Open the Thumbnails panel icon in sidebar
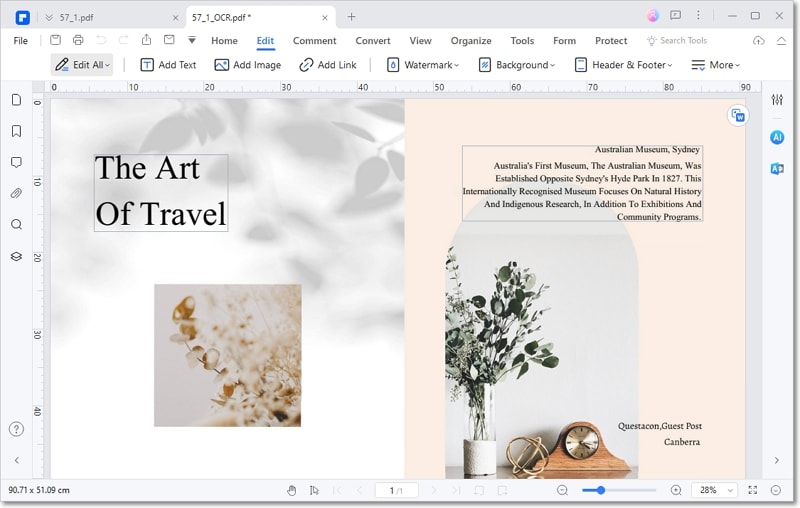 [x=16, y=99]
